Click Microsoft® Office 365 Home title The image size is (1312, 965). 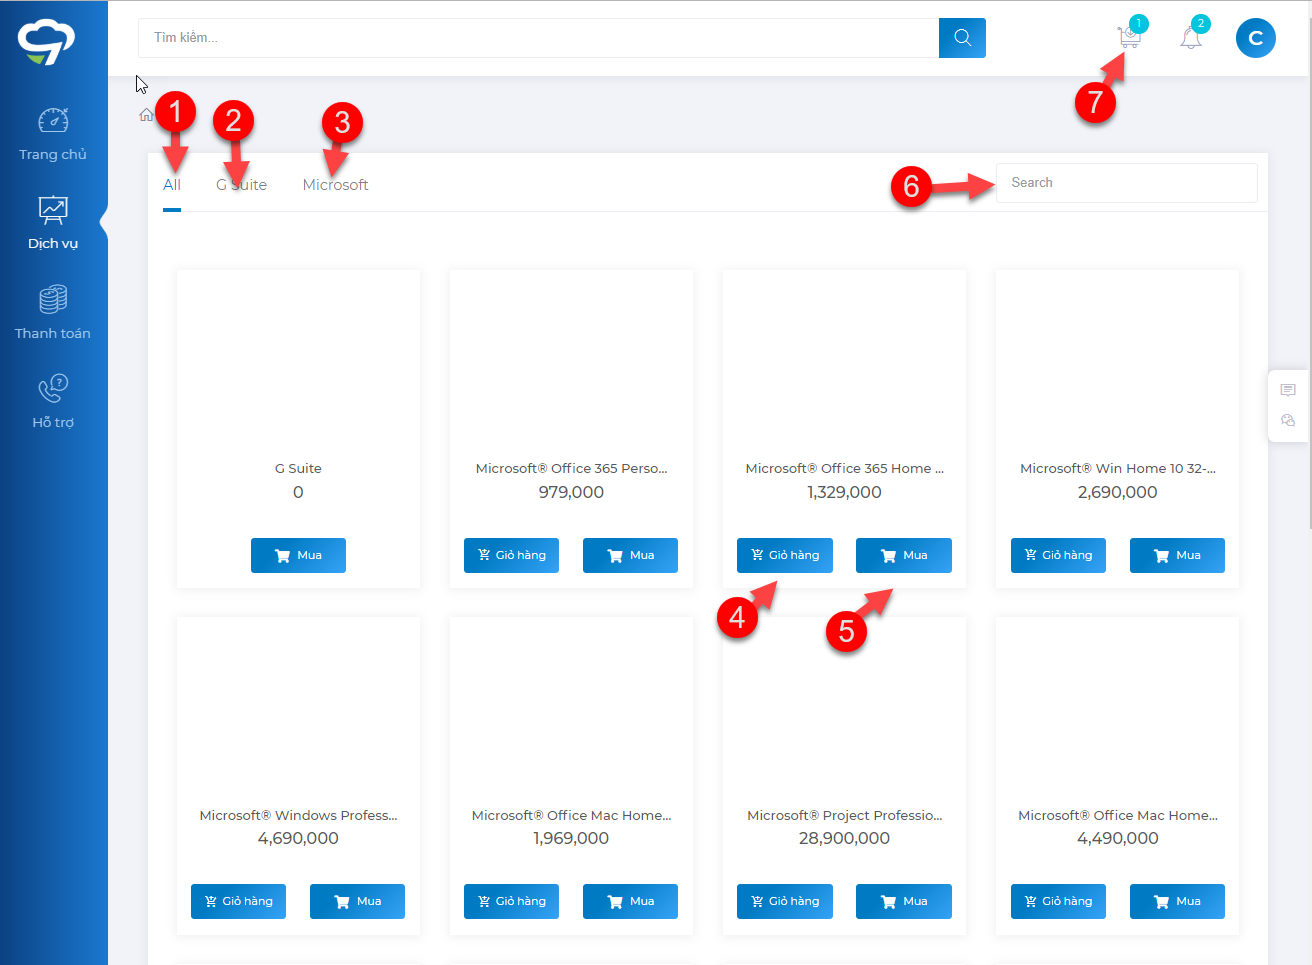coord(844,468)
